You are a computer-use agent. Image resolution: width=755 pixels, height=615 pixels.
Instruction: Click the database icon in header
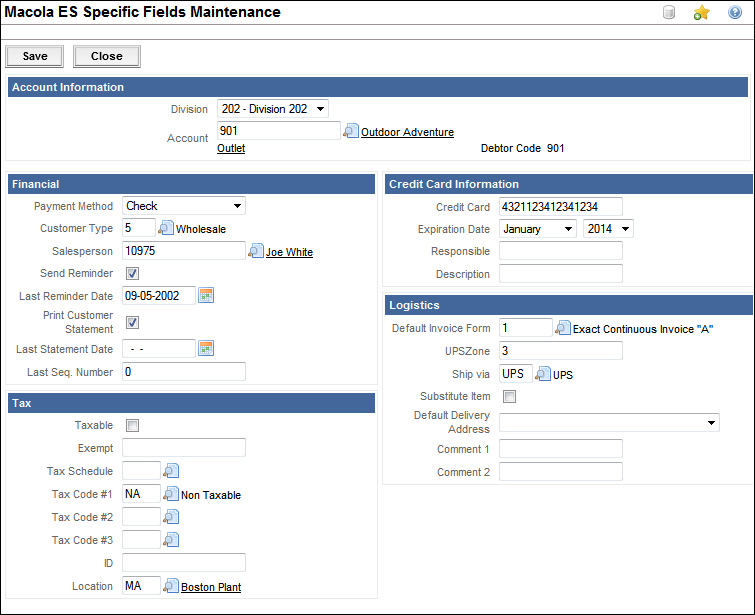coord(669,13)
